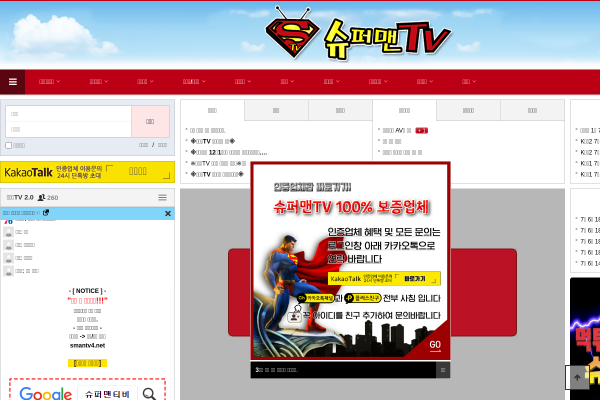This screenshot has width=600, height=400.
Task: Toggle the checkbox under the login fields
Action: (8, 145)
